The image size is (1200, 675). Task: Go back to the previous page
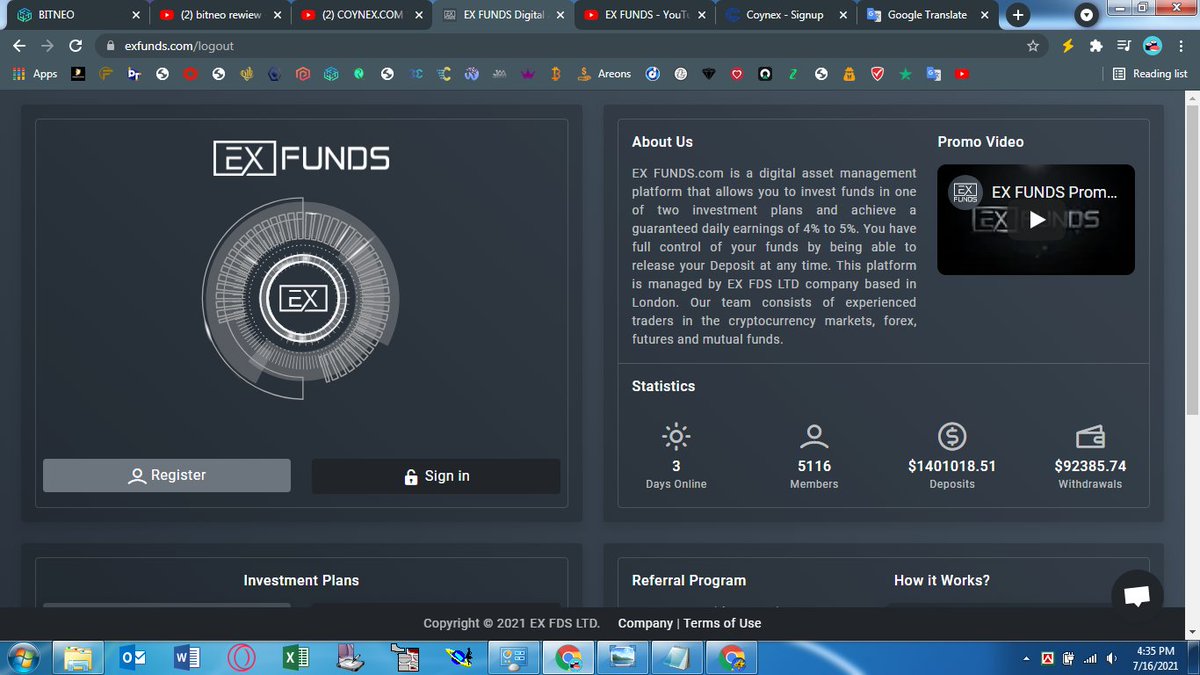click(20, 45)
